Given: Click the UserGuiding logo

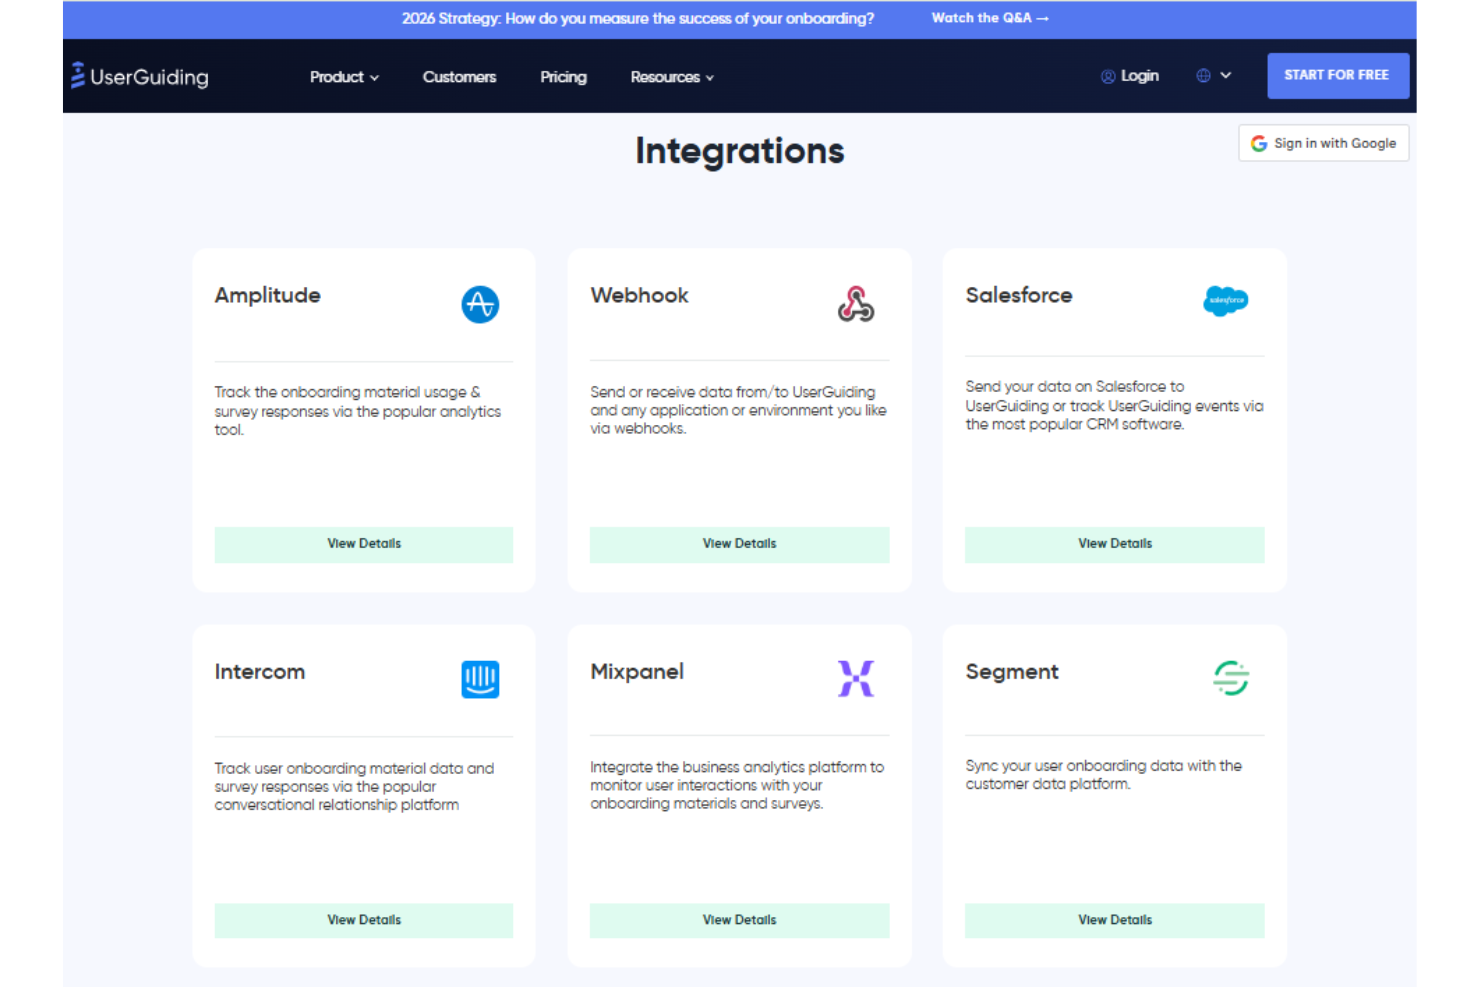Looking at the screenshot, I should (x=139, y=76).
